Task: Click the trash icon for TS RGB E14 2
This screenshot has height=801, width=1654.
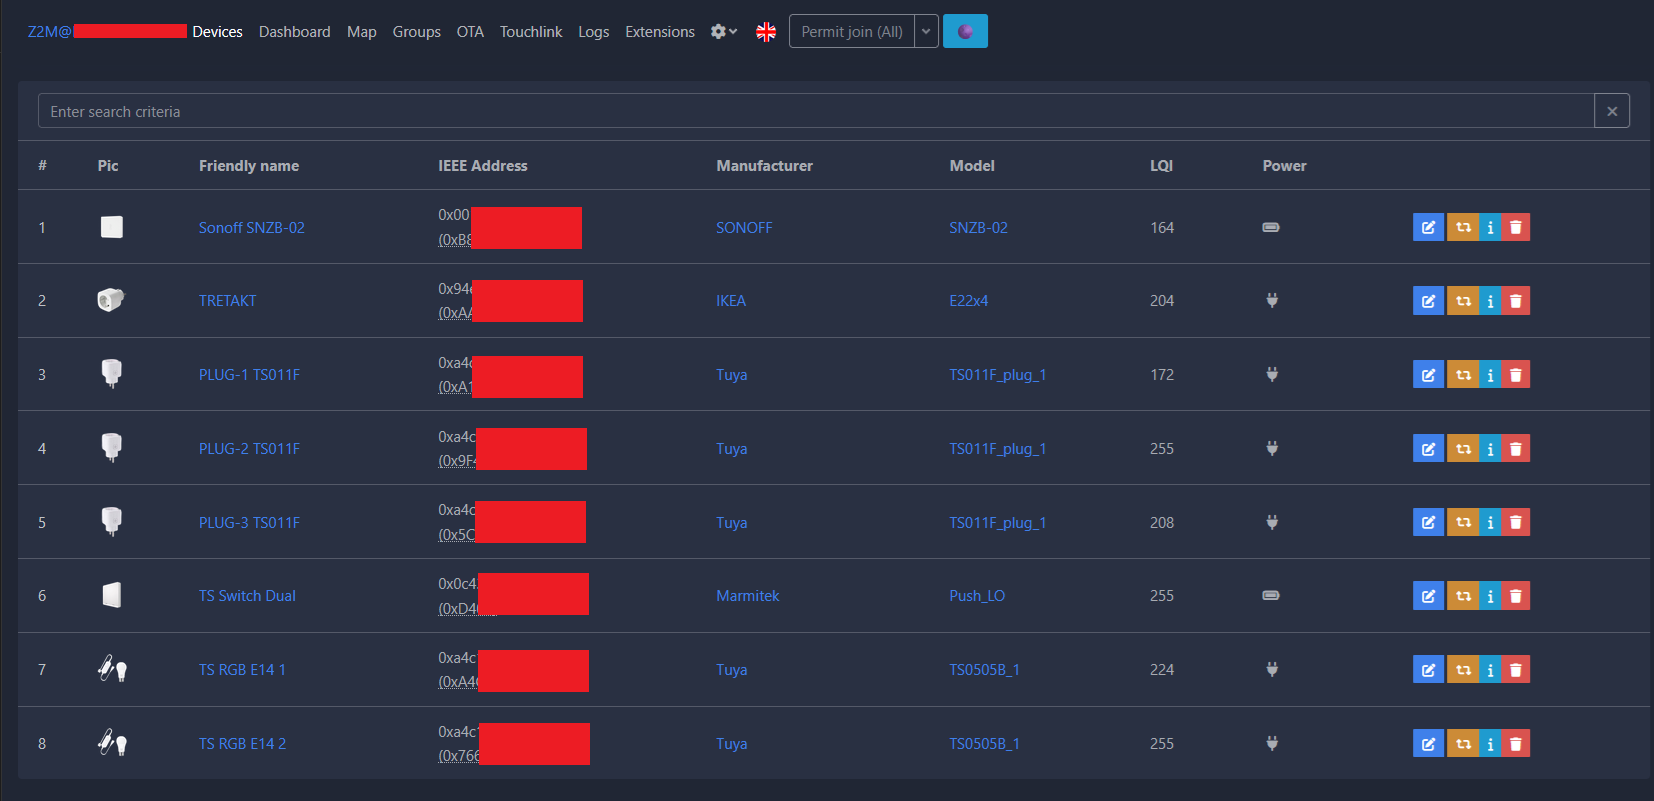Action: [x=1516, y=744]
